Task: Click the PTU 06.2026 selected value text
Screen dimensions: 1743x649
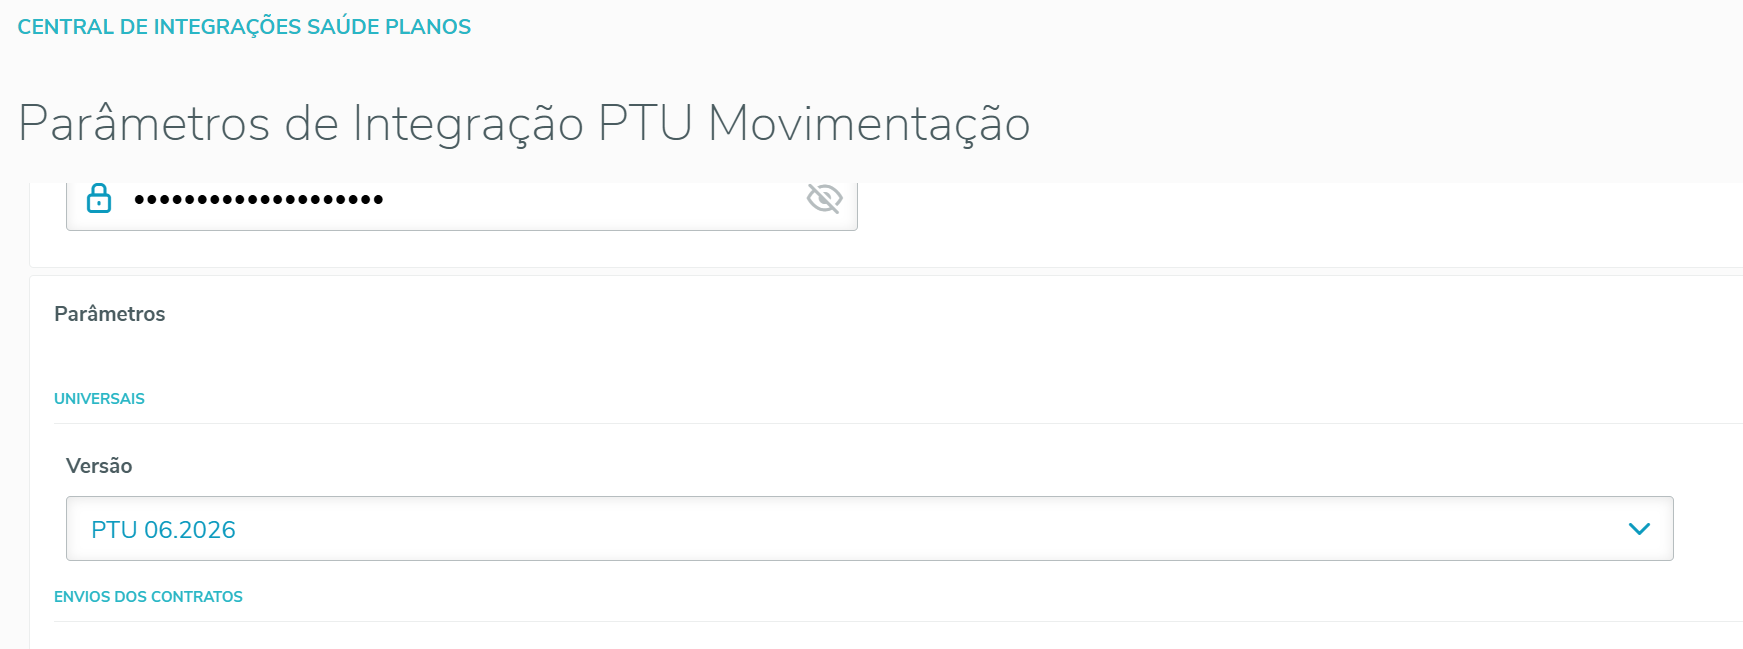Action: 163,530
